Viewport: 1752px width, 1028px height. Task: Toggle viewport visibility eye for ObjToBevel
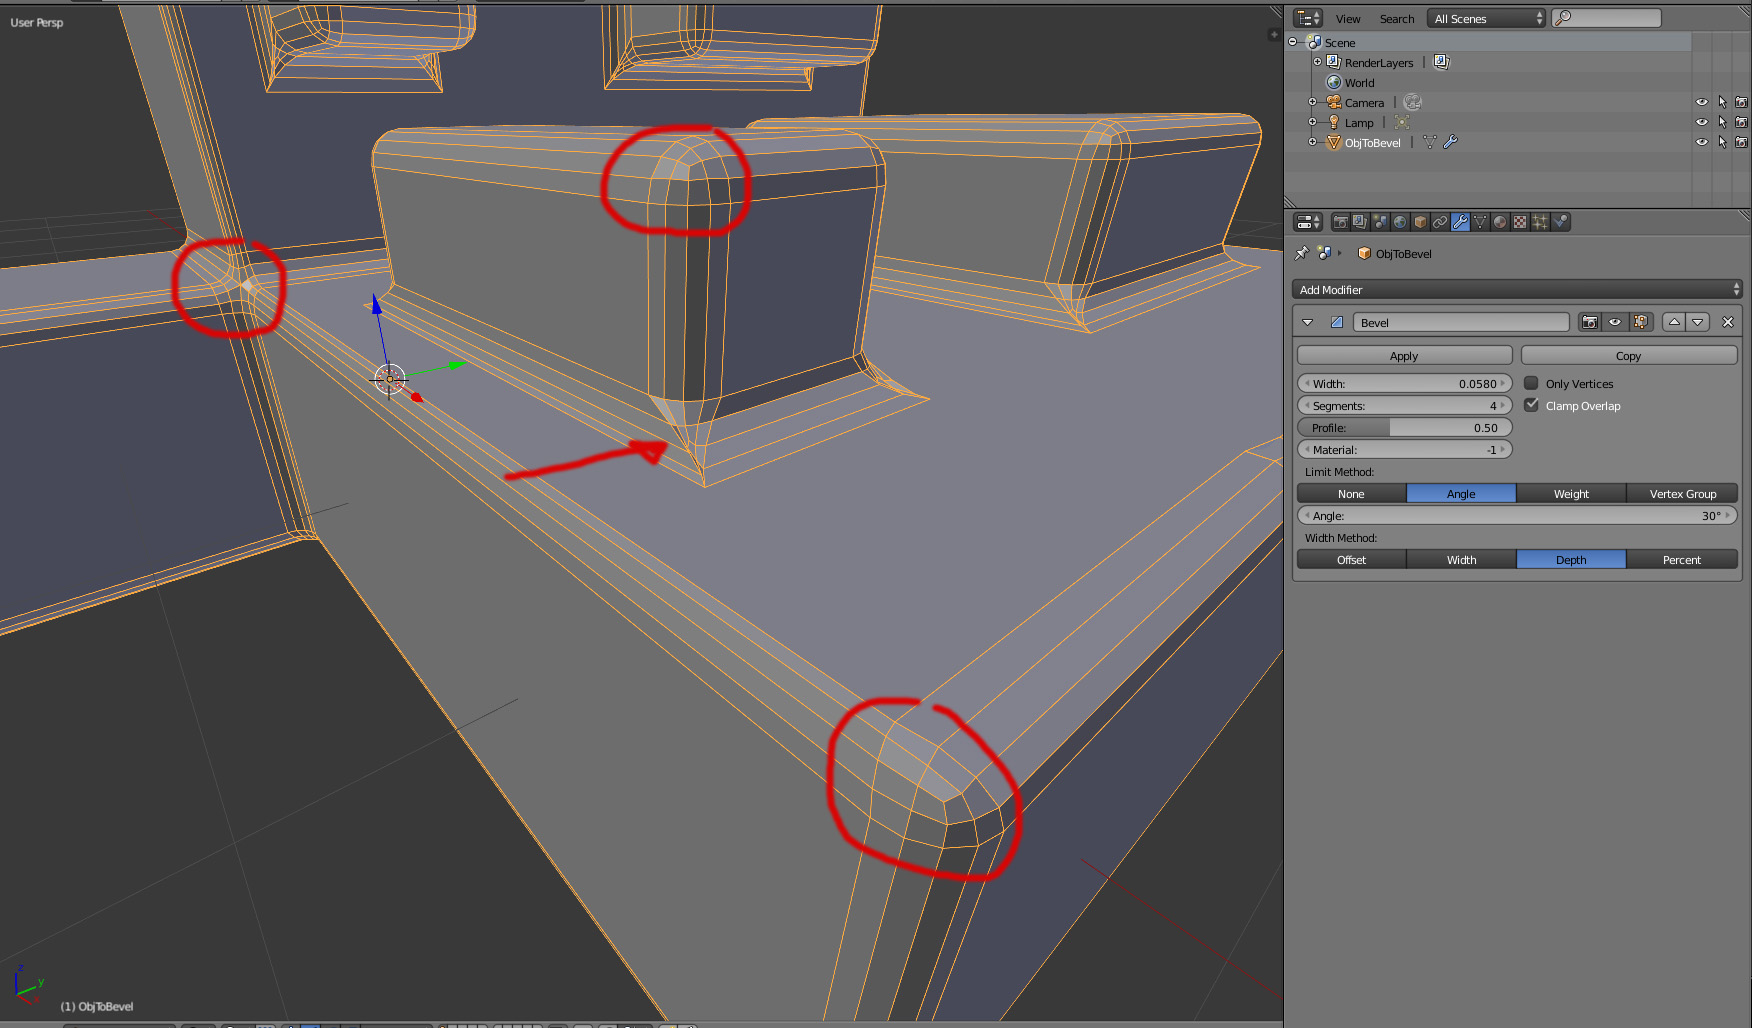[1702, 142]
